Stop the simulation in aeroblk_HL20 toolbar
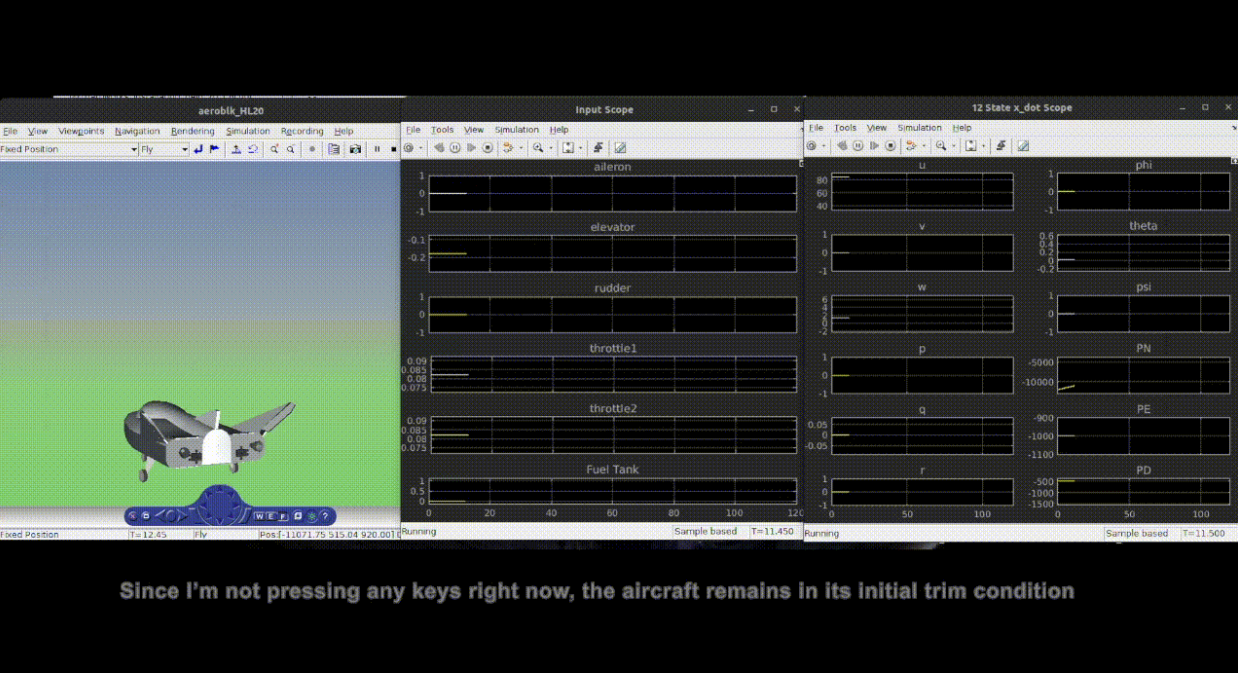Viewport: 1238px width, 674px height. 393,149
